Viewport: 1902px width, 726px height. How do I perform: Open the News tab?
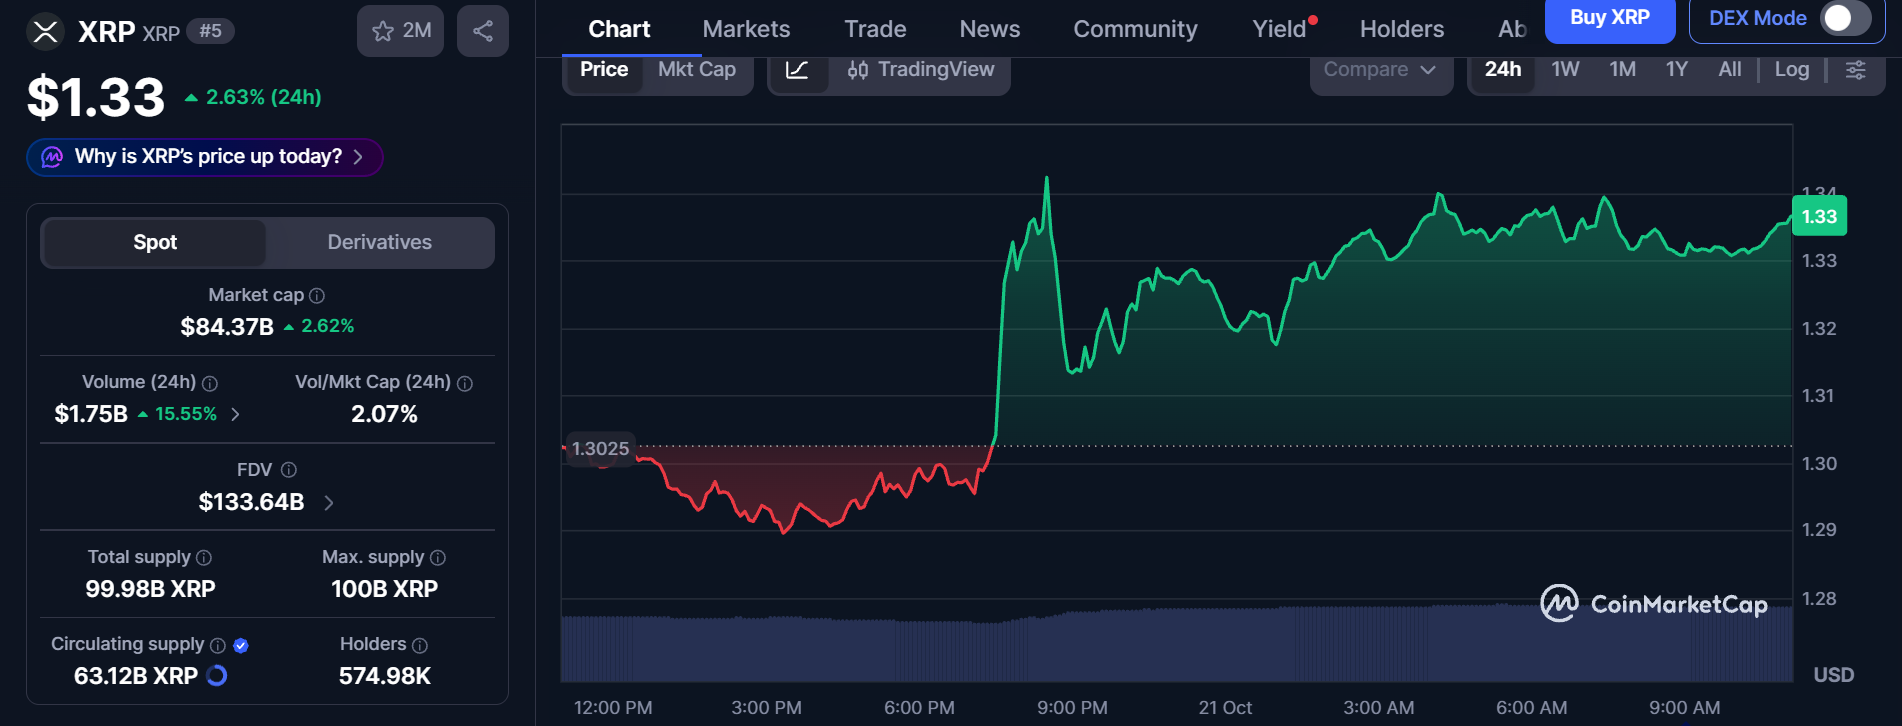(990, 29)
